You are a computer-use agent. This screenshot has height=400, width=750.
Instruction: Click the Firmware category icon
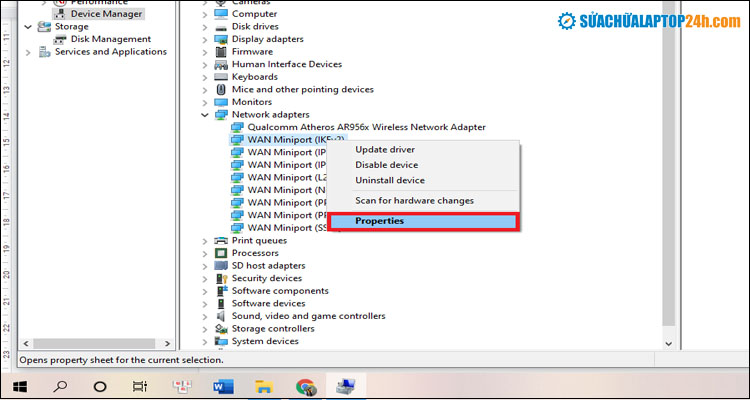pyautogui.click(x=221, y=52)
